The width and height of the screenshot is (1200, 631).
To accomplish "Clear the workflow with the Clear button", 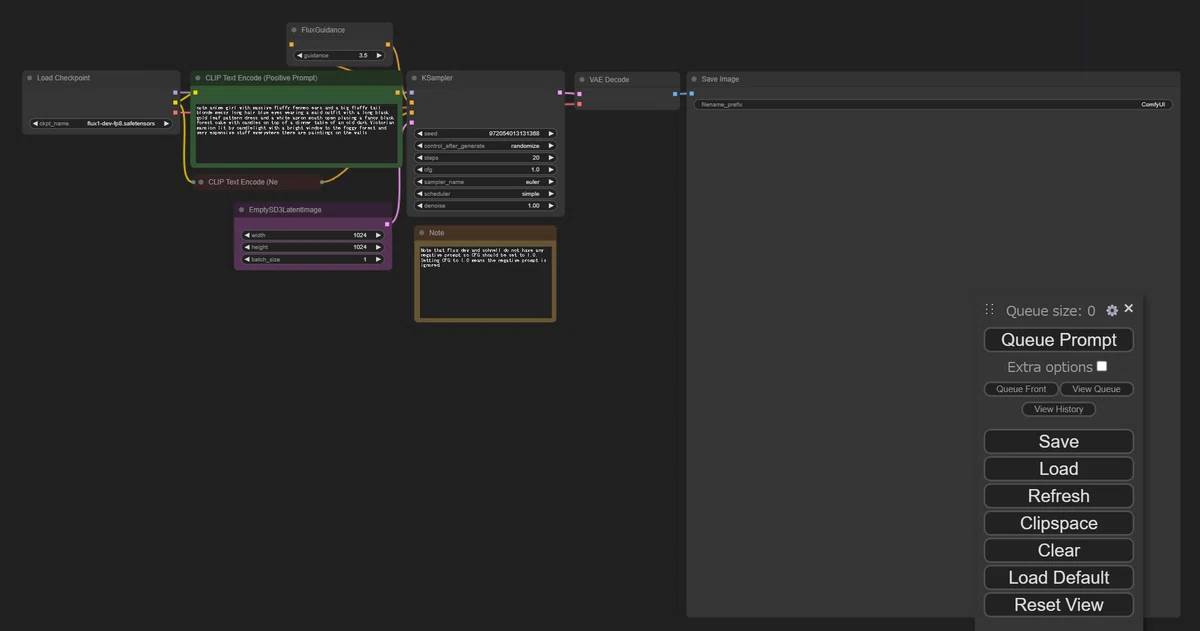I will tap(1059, 550).
